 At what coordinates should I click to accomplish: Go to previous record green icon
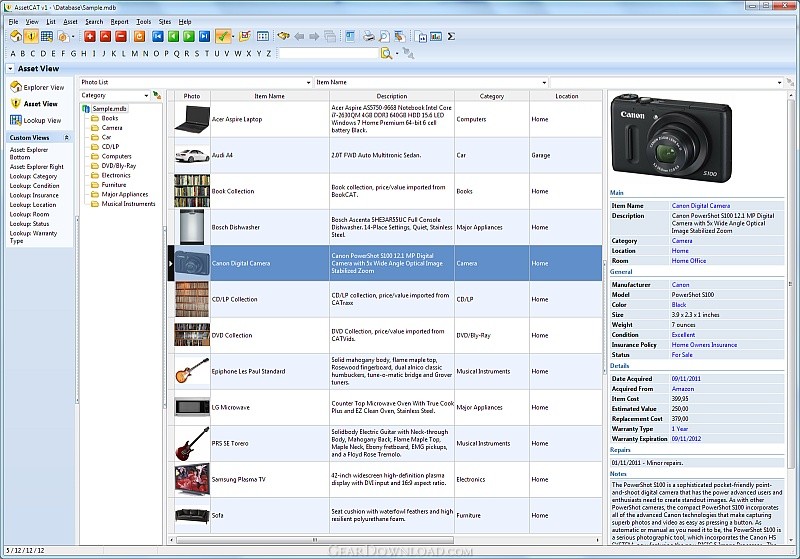[173, 36]
